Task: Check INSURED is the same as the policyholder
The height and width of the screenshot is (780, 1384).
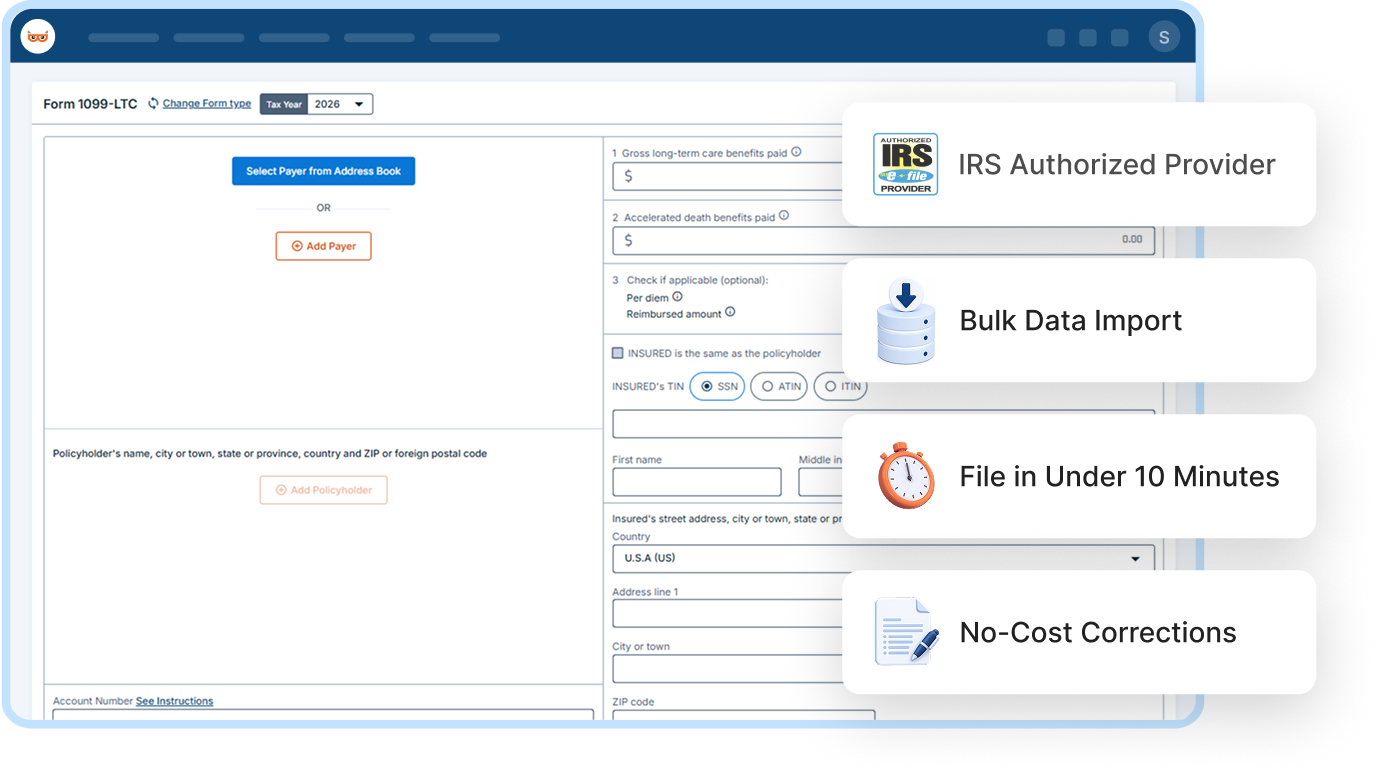Action: [x=618, y=353]
